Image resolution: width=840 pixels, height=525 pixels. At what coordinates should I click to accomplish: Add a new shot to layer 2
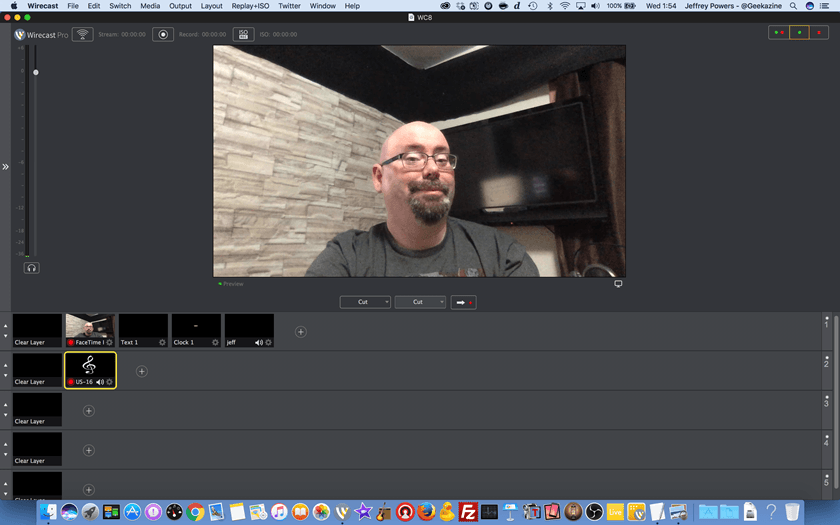(141, 371)
